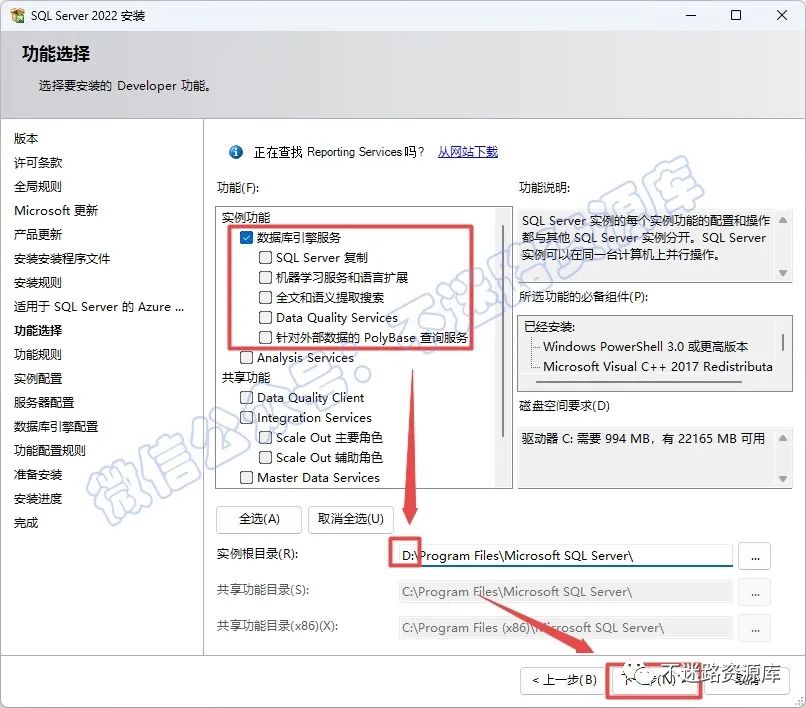Select 安装规则 step in the sidebar
Screen dimensions: 806x708
(38, 282)
